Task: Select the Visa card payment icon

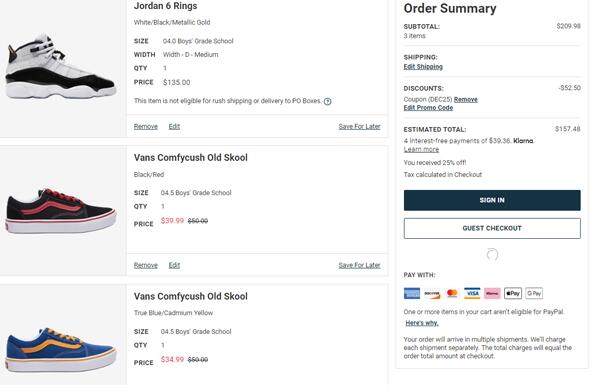Action: pos(472,293)
